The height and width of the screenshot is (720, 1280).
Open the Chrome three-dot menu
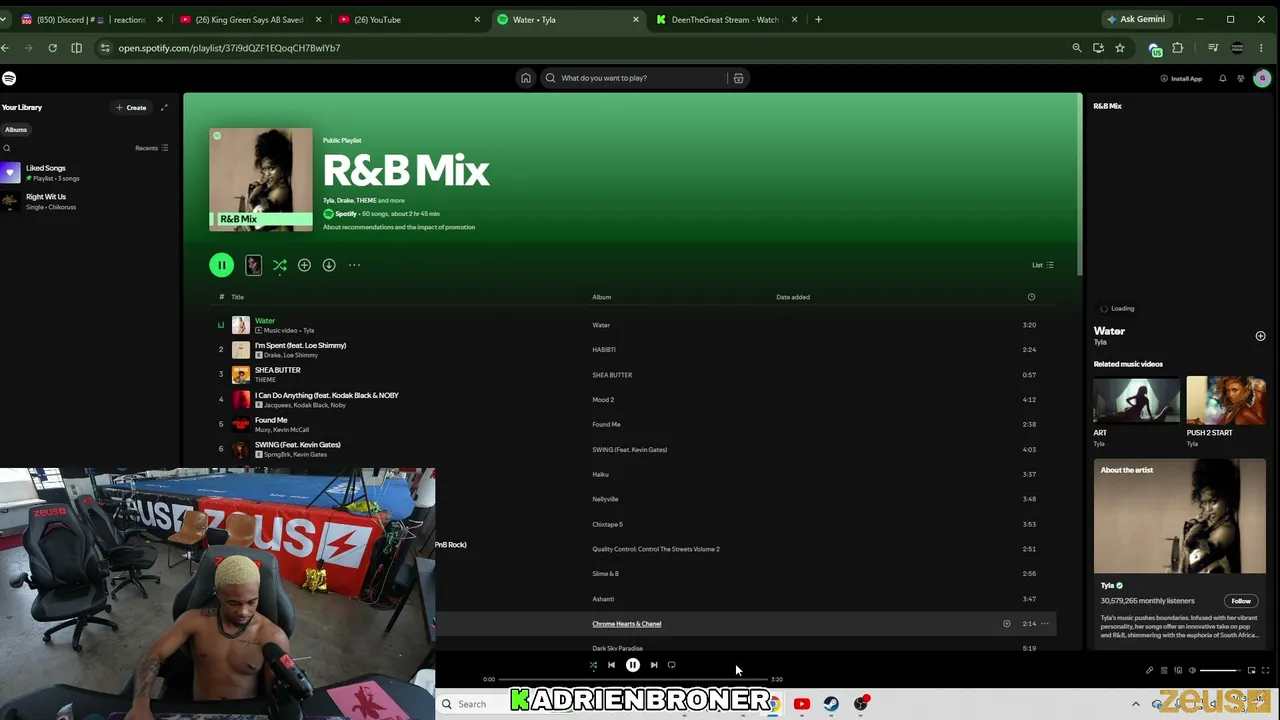pyautogui.click(x=1262, y=48)
